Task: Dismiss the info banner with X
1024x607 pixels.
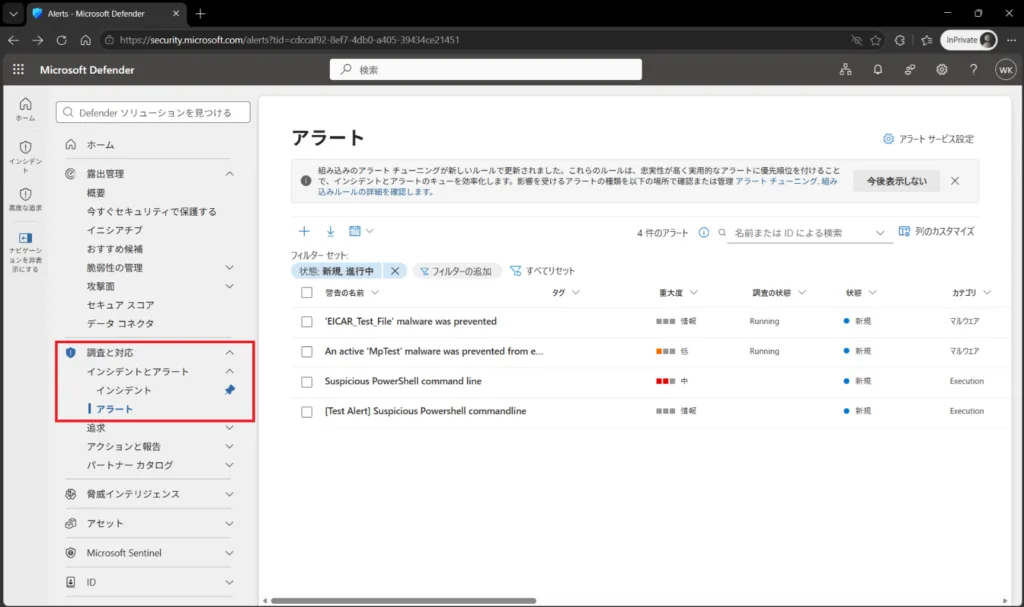Action: coord(955,181)
